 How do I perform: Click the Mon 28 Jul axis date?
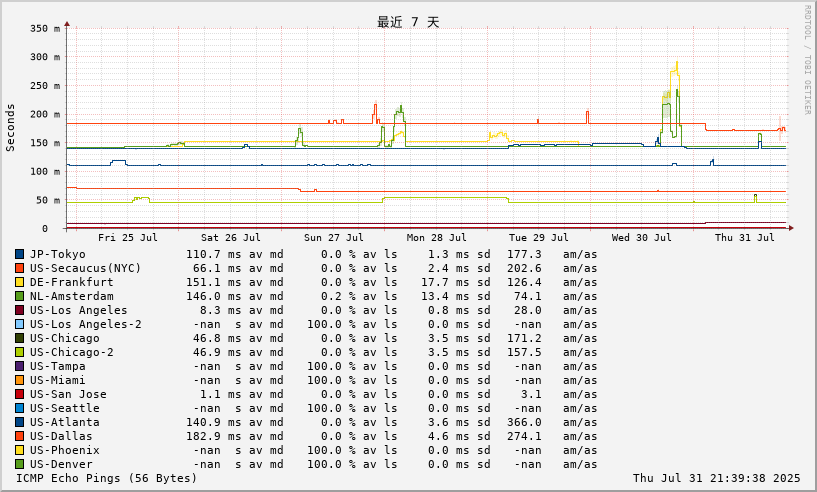[x=437, y=238]
